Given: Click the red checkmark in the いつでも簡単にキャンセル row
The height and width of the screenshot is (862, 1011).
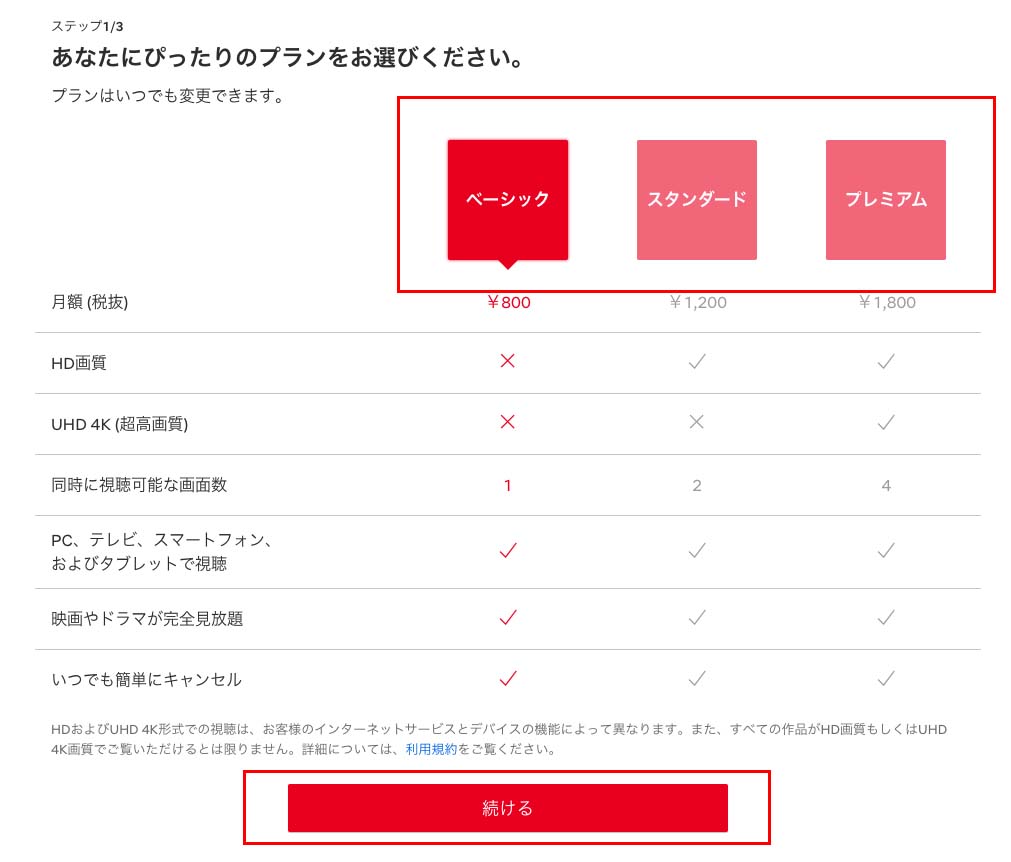Looking at the screenshot, I should tap(507, 678).
